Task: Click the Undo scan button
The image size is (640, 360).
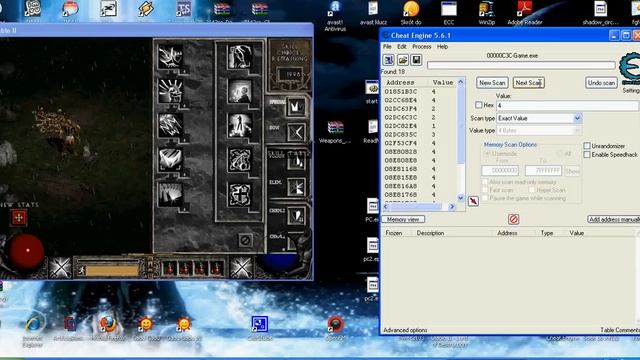Action: [601, 83]
